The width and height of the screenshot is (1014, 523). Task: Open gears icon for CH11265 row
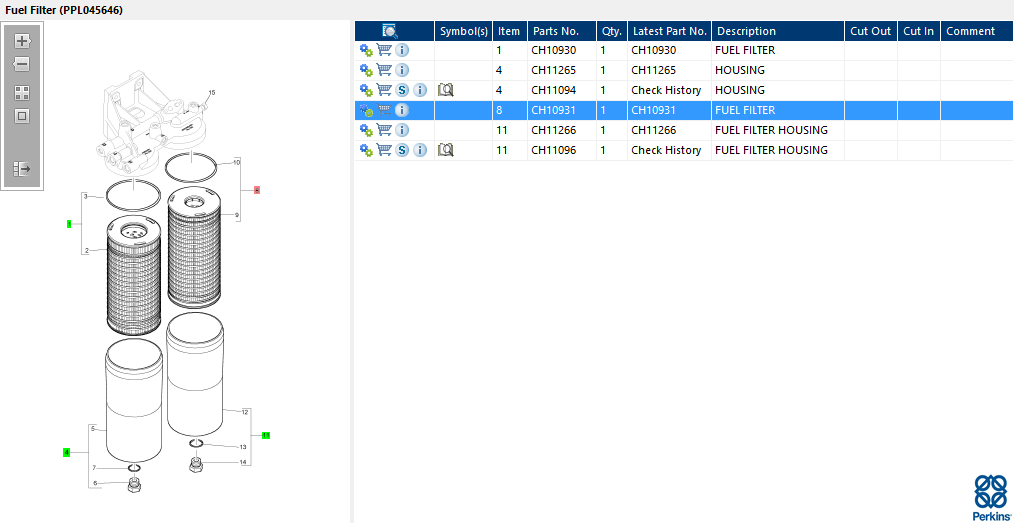(x=366, y=70)
